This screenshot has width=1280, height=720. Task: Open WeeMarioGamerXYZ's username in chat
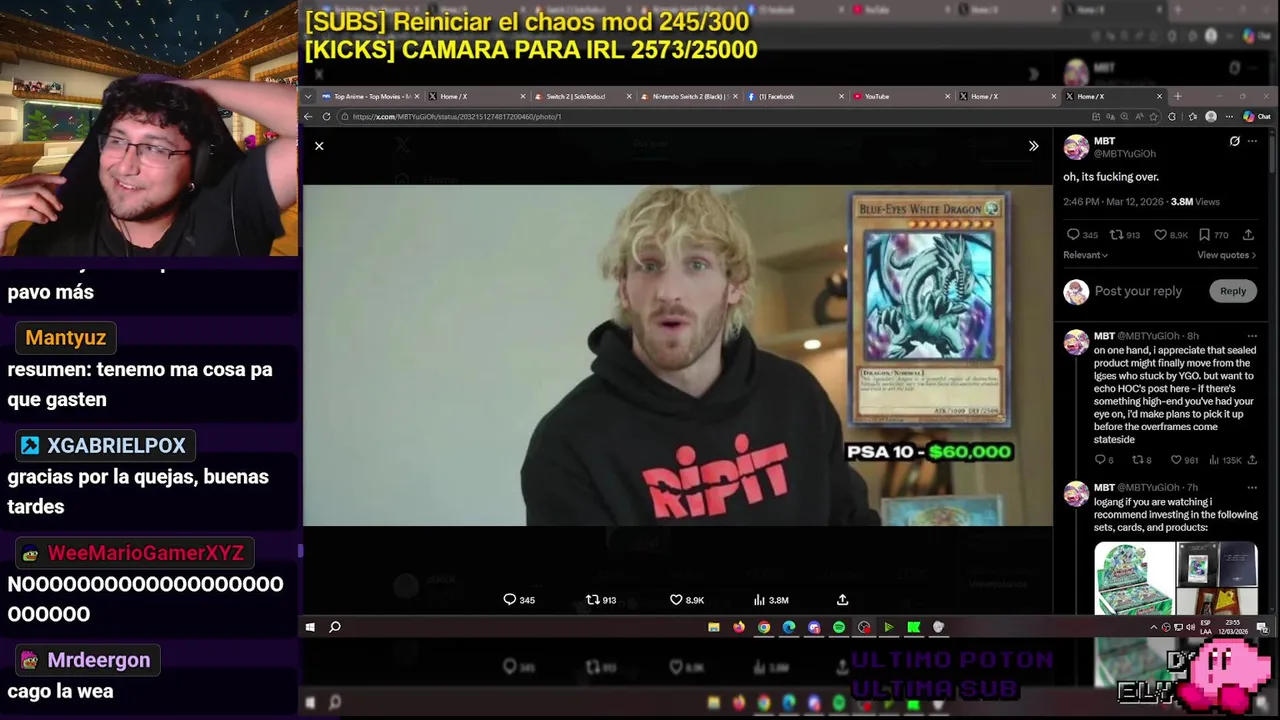click(145, 553)
